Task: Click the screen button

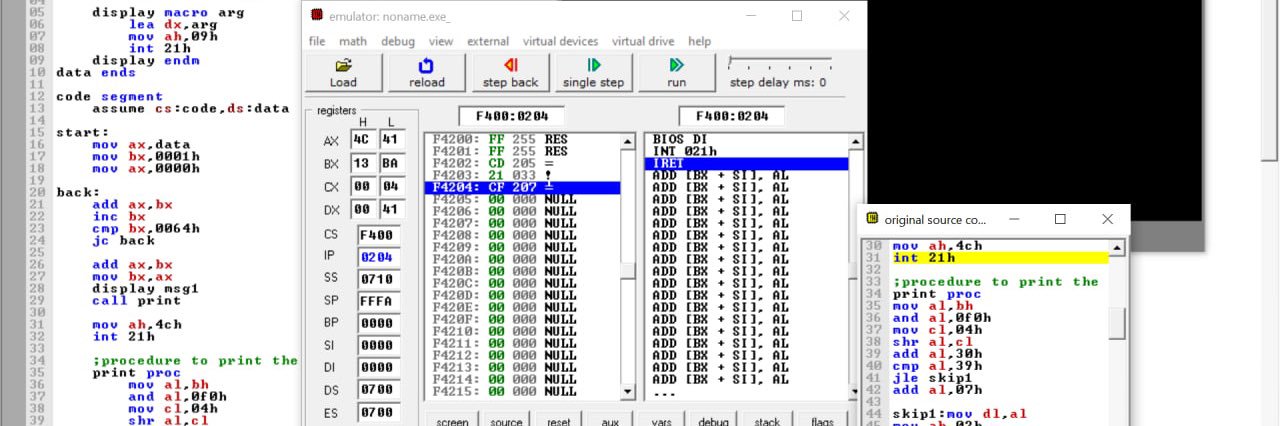Action: point(452,418)
